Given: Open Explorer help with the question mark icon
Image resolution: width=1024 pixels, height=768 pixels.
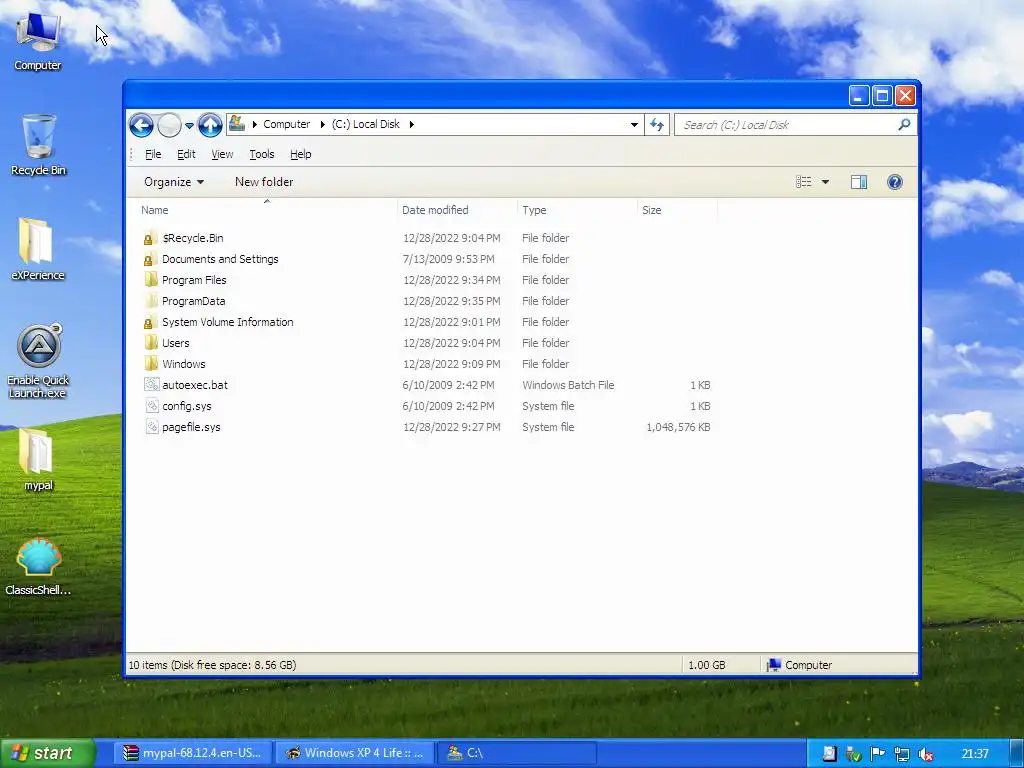Looking at the screenshot, I should (x=895, y=182).
